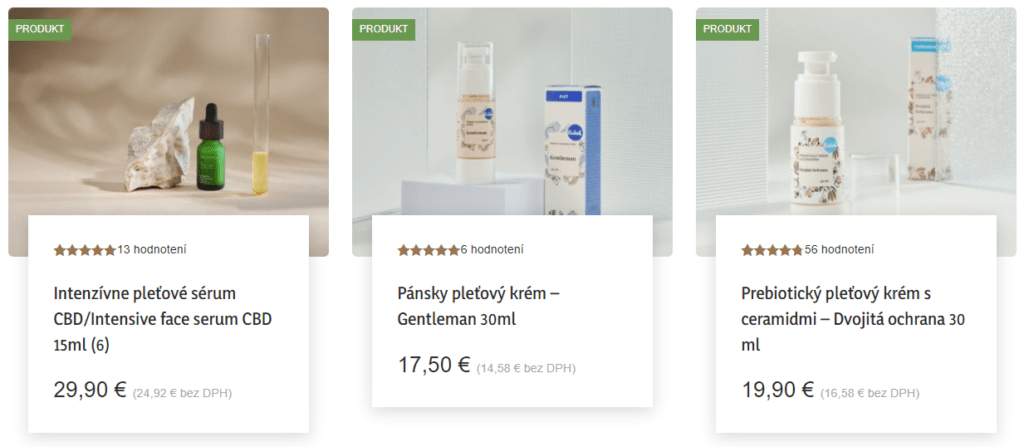Viewport: 1024px width, 447px height.
Task: Open the 13 hodnotení reviews link
Action: coord(152,250)
